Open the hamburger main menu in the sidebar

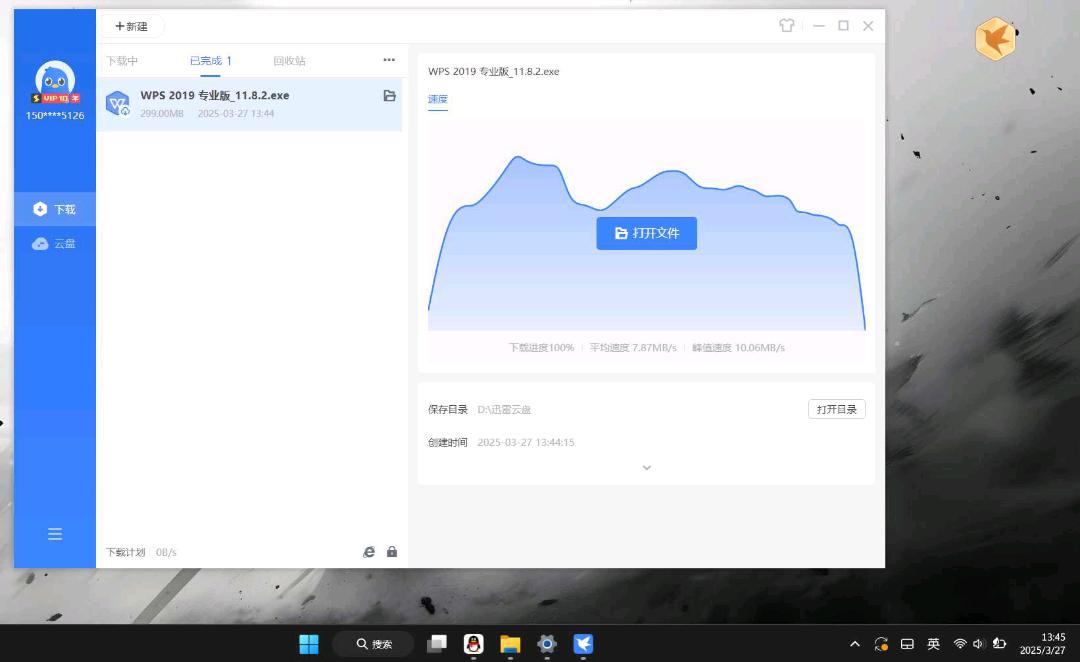(55, 534)
